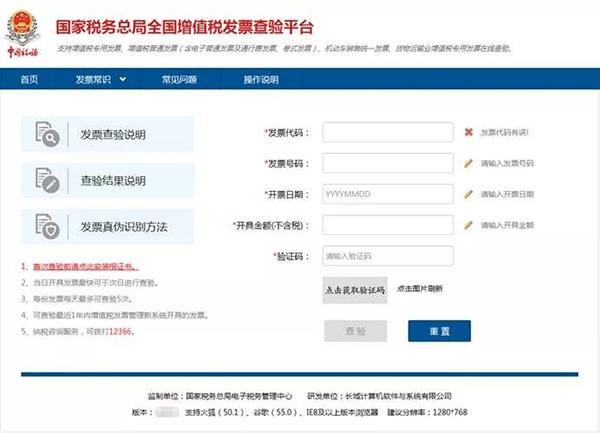Click the blue 重置 button
Viewport: 600px width, 433px height.
coord(439,331)
